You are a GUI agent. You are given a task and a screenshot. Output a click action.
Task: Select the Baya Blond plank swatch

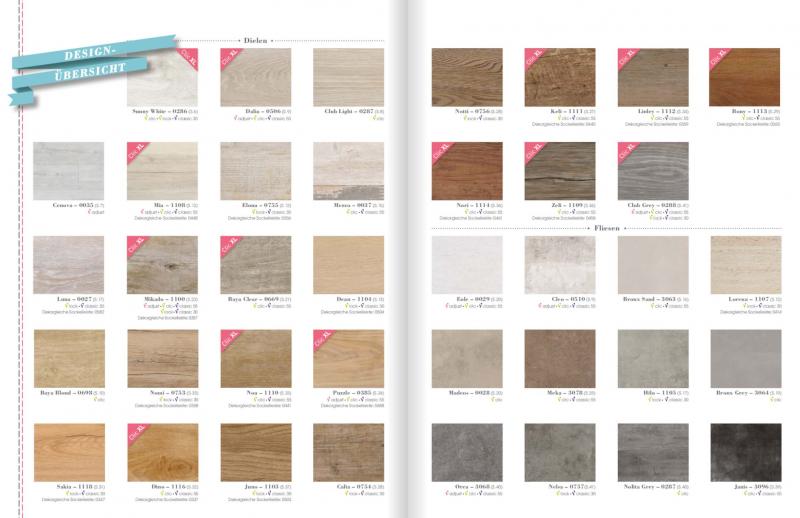pos(68,358)
